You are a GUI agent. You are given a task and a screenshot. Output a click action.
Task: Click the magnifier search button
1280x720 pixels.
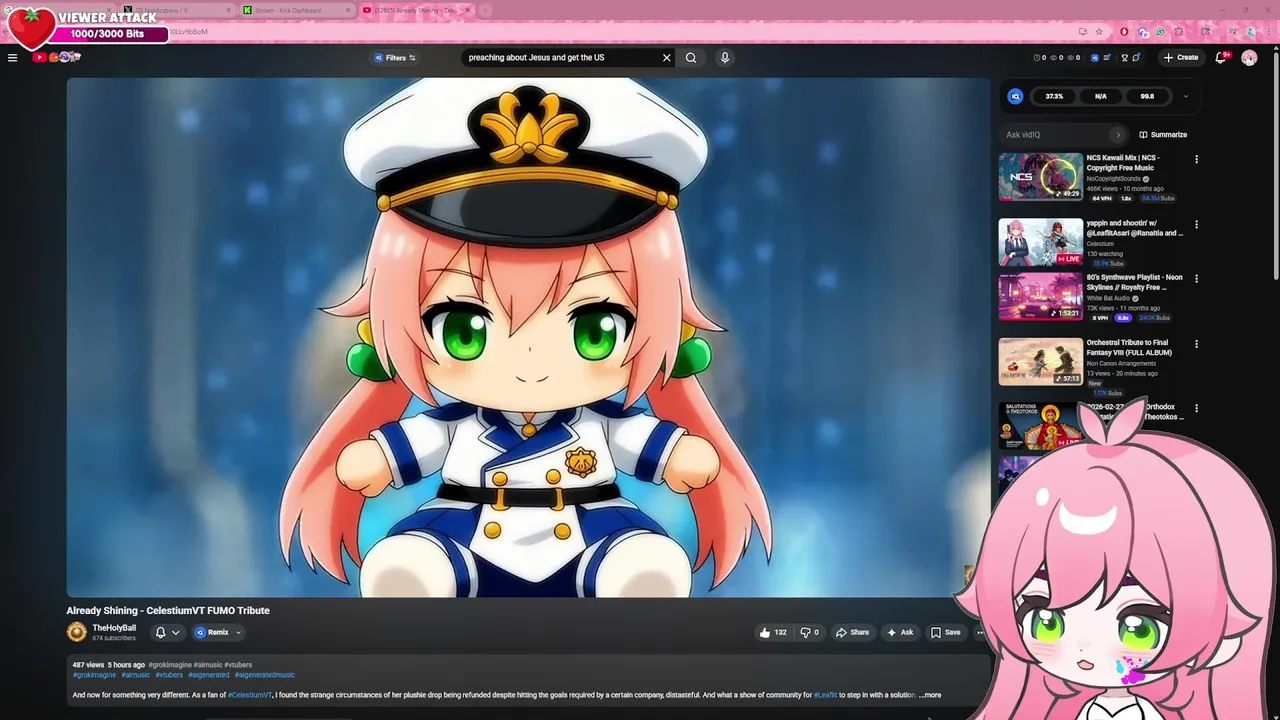691,57
